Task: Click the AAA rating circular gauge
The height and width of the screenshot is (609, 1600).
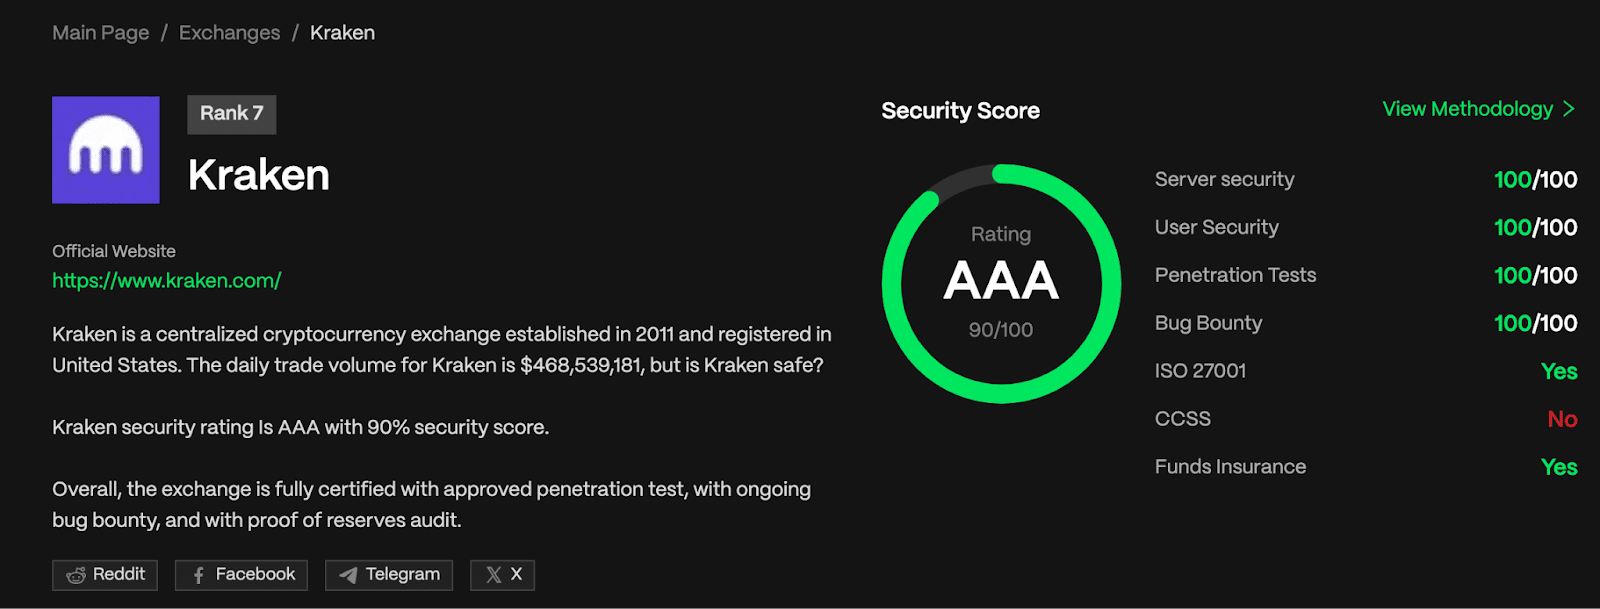Action: click(x=1001, y=284)
